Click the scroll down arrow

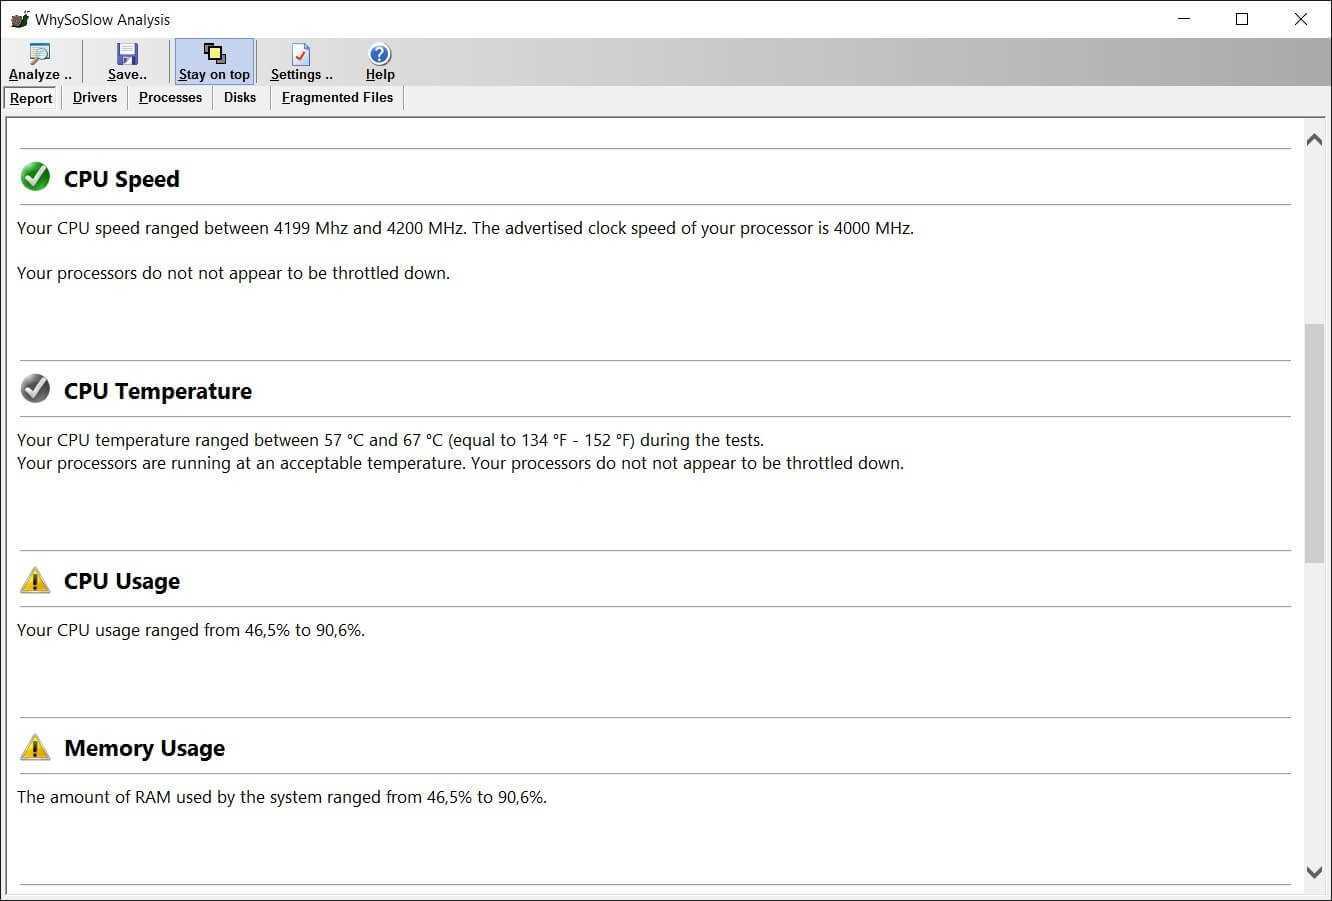pos(1314,872)
